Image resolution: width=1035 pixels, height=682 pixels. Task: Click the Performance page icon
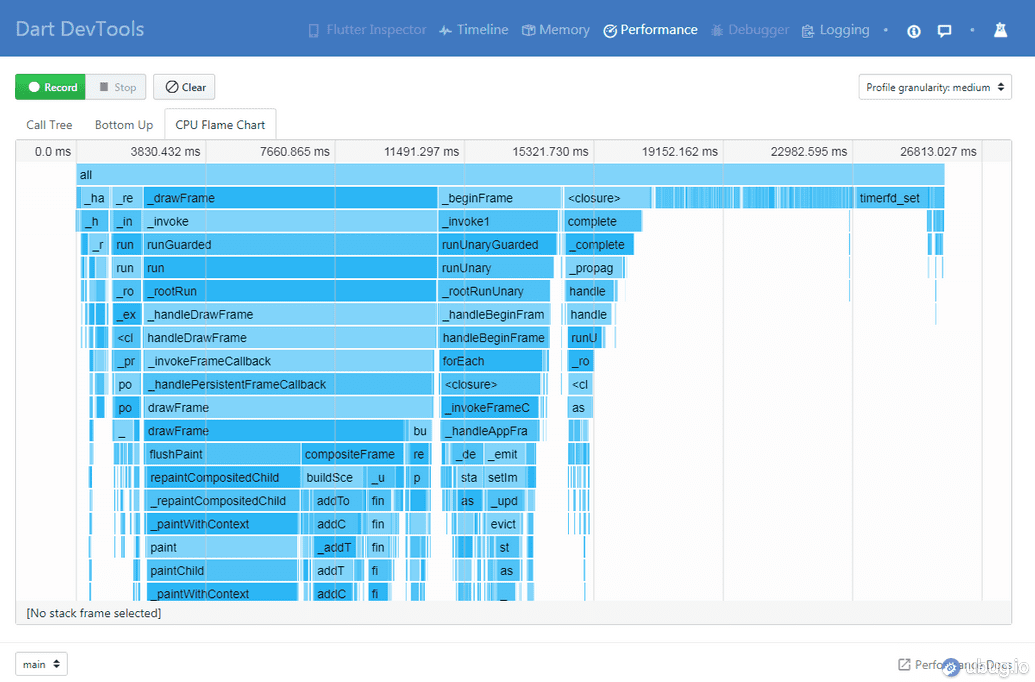[610, 31]
